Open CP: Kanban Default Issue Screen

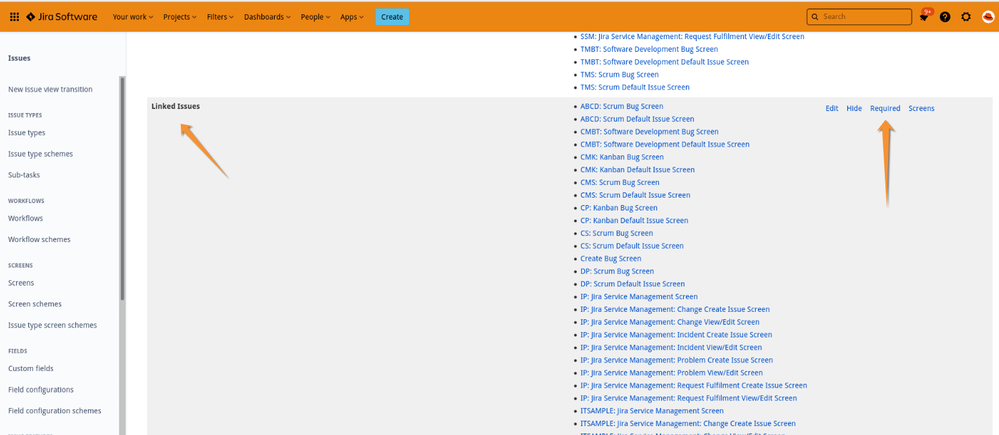click(x=635, y=221)
